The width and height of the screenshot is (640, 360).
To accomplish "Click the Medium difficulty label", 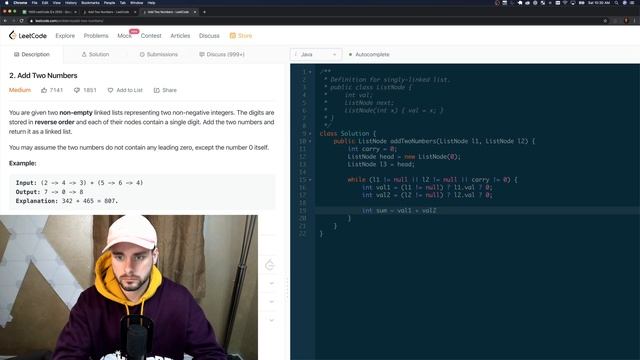I will click(x=20, y=90).
